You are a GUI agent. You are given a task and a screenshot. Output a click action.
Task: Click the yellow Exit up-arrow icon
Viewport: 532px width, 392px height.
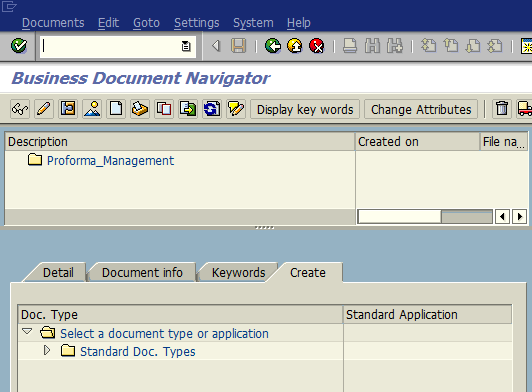[294, 46]
